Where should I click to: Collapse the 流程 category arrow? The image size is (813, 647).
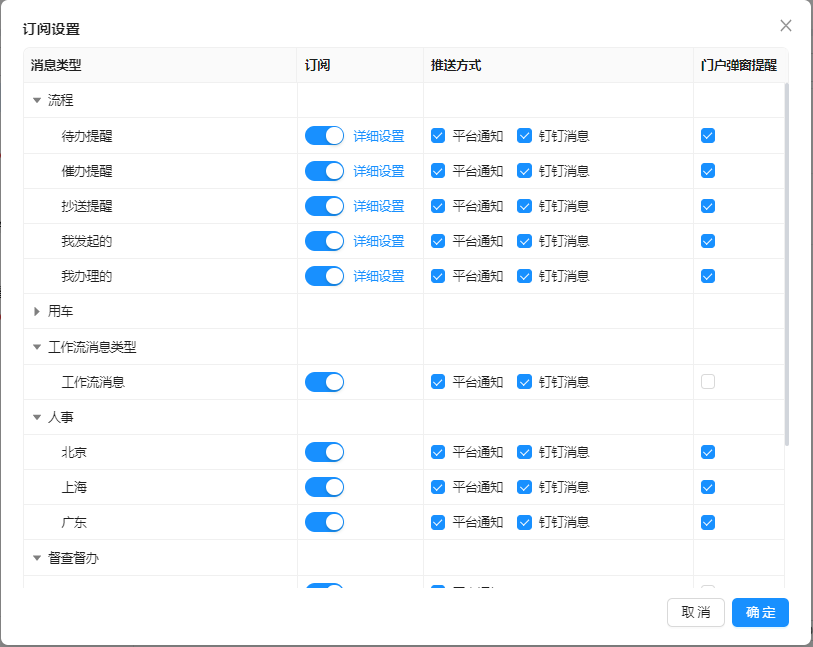pyautogui.click(x=37, y=100)
